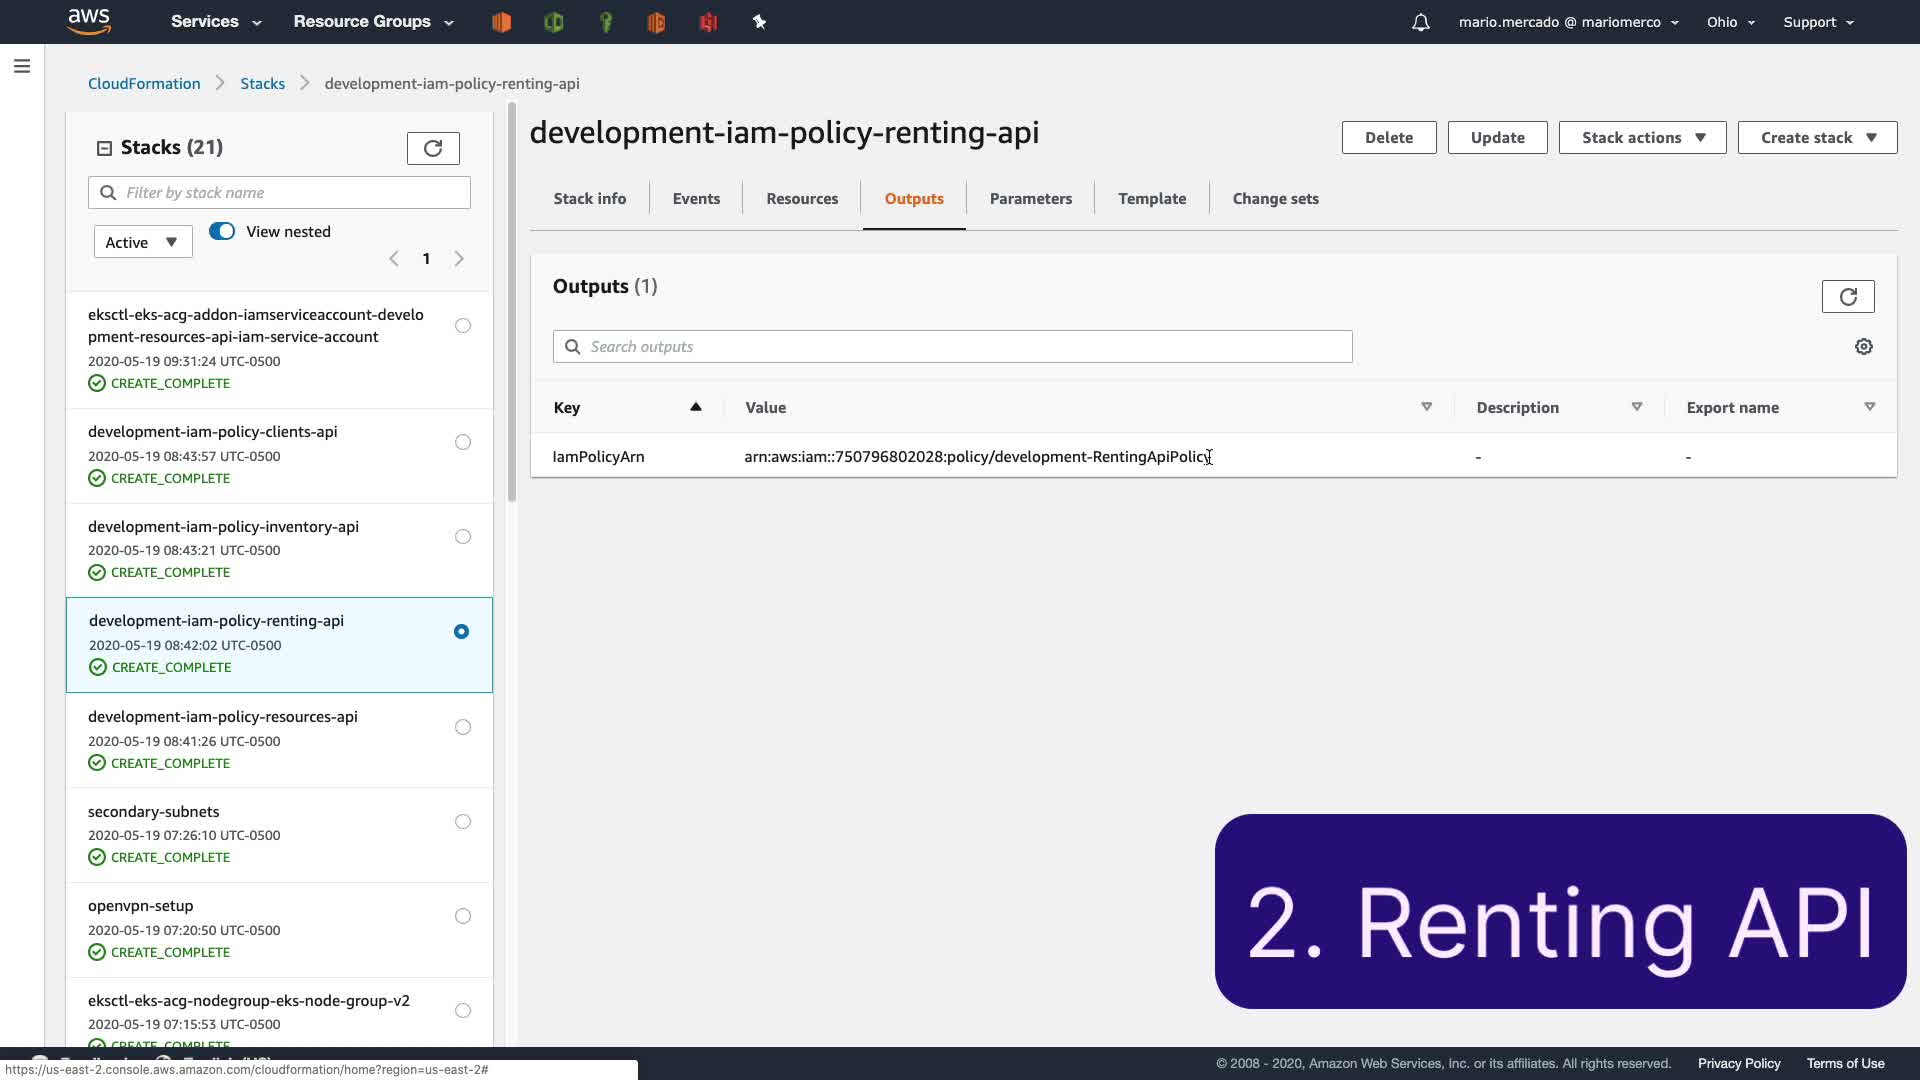Go to next page of stacks

[459, 259]
